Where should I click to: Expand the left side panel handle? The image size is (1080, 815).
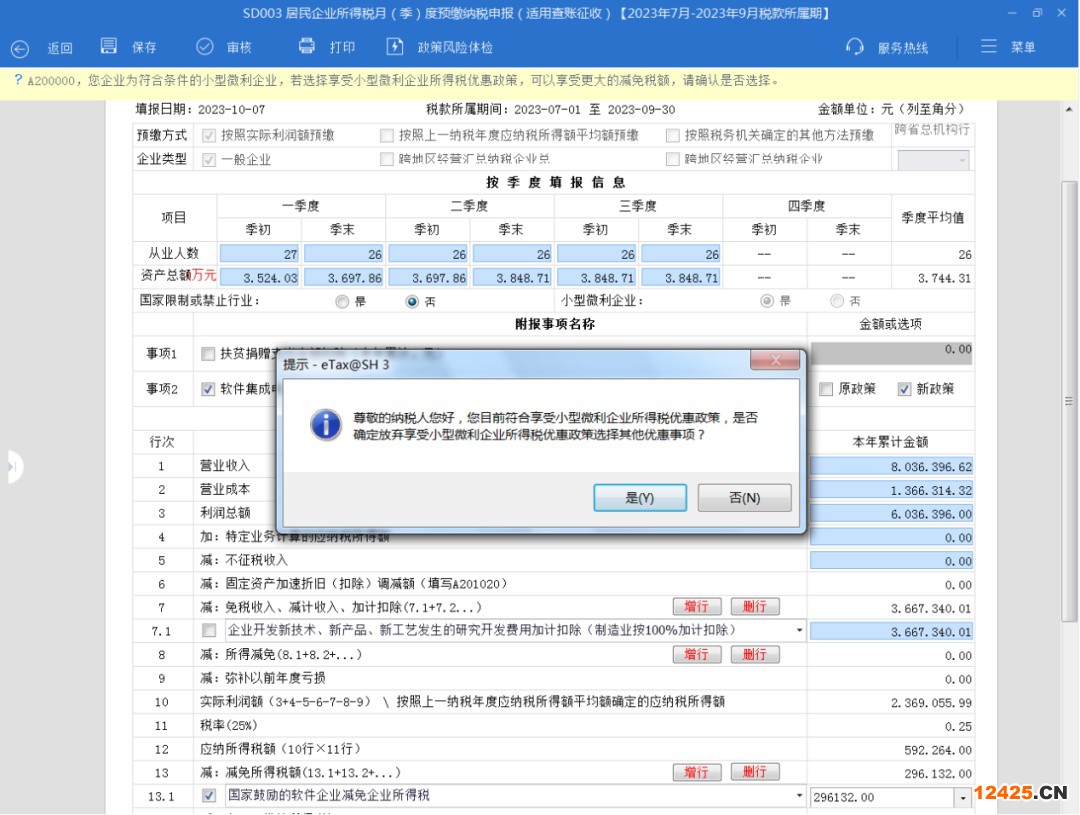[12, 467]
